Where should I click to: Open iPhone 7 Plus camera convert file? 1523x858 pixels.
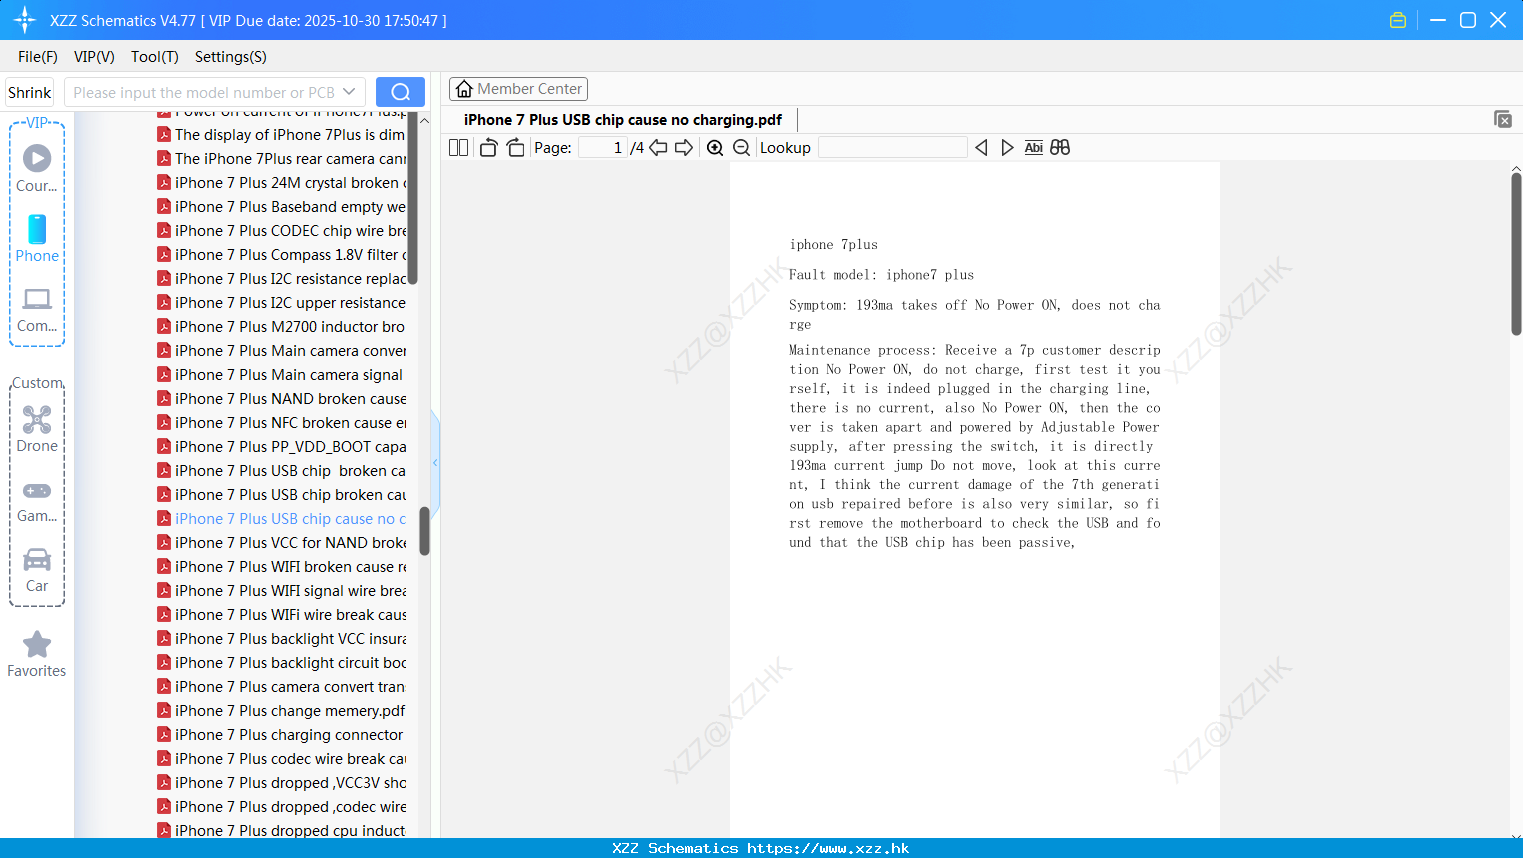click(282, 687)
